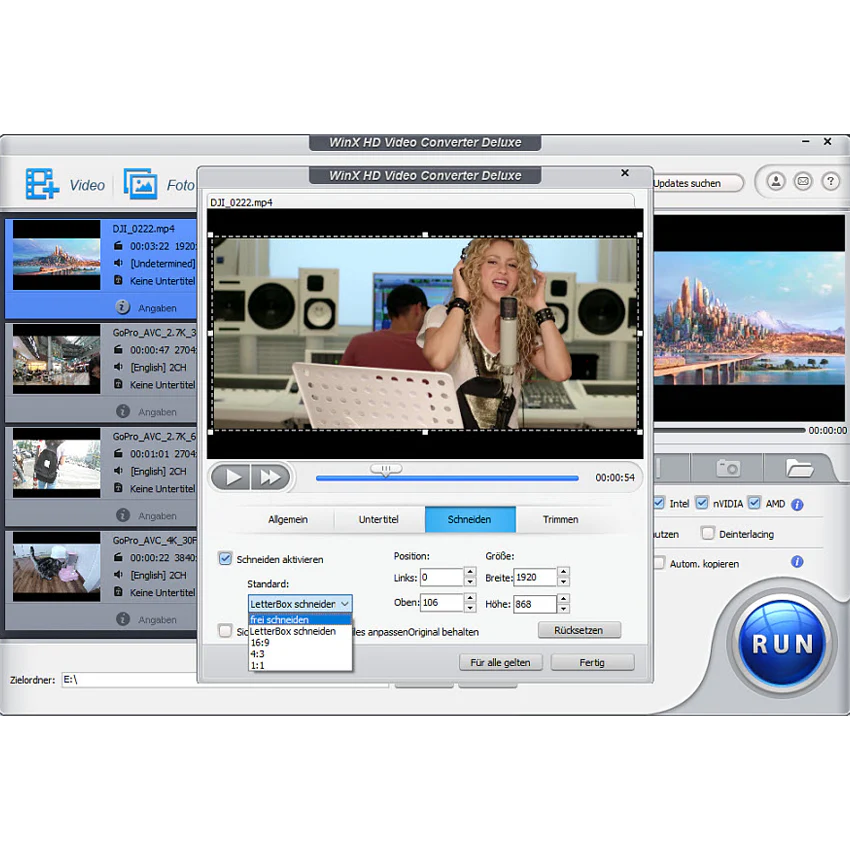Click the Für alle gelten button
This screenshot has height=850, width=850.
coord(500,662)
